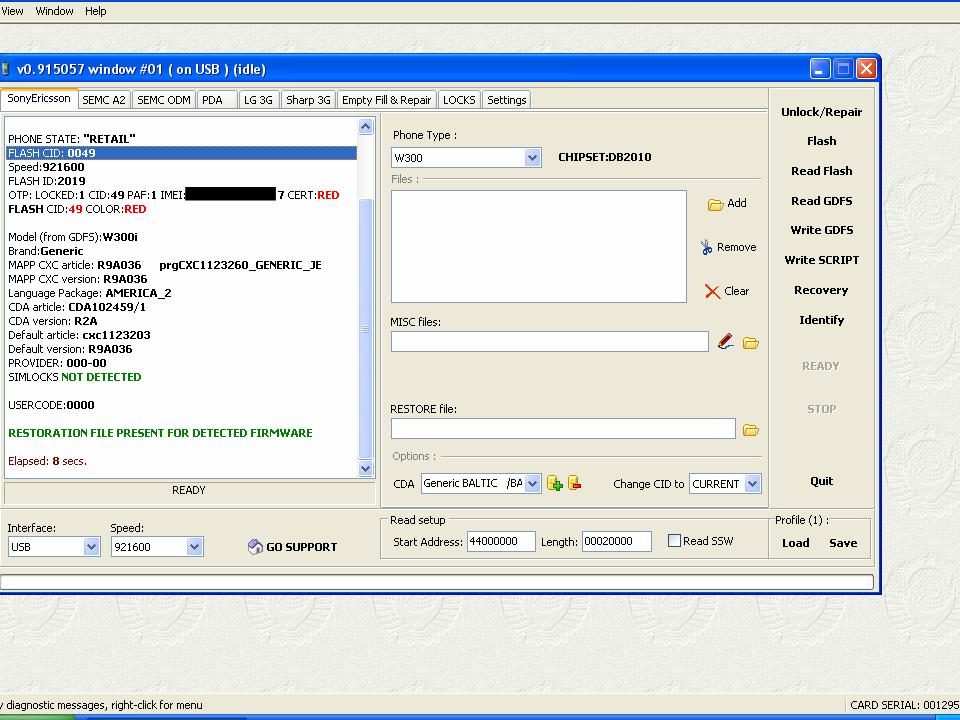Switch to the SEMC A2 tab
This screenshot has height=720, width=960.
click(103, 100)
